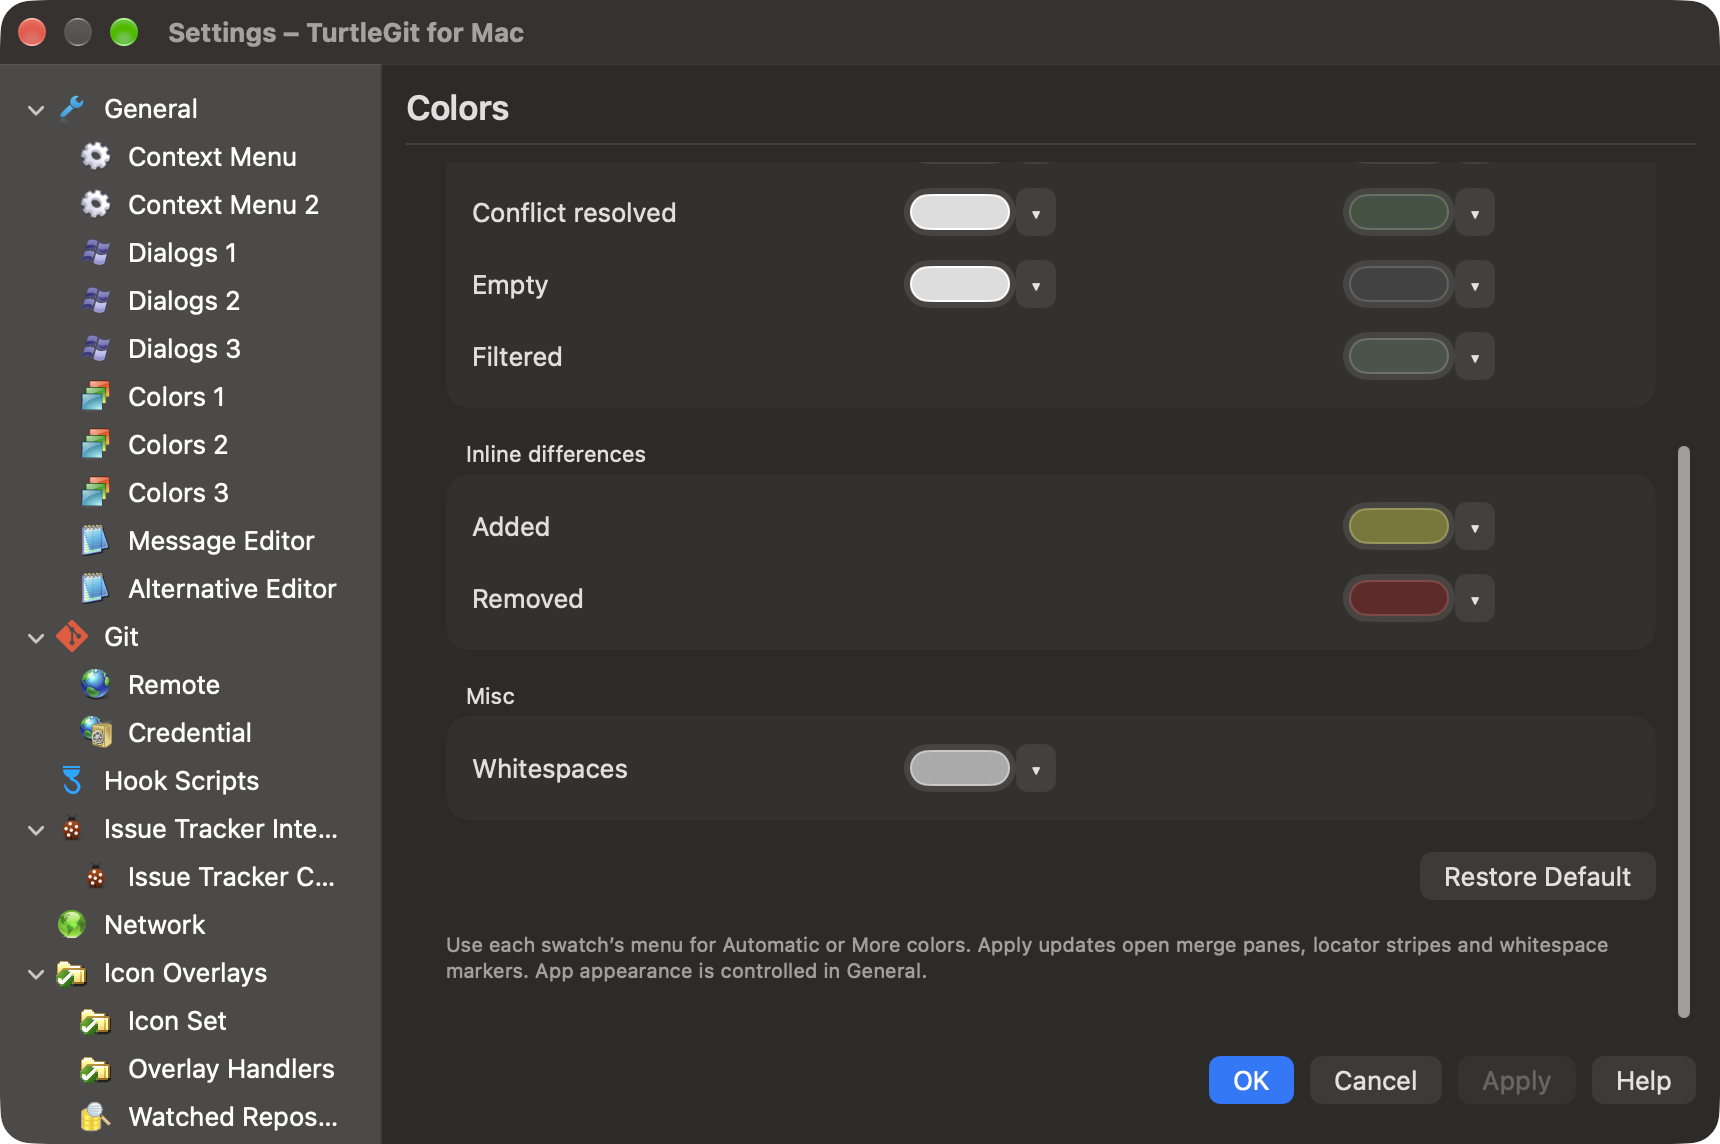Click the Watched Repos magnifier icon
This screenshot has height=1144, width=1720.
tap(96, 1116)
